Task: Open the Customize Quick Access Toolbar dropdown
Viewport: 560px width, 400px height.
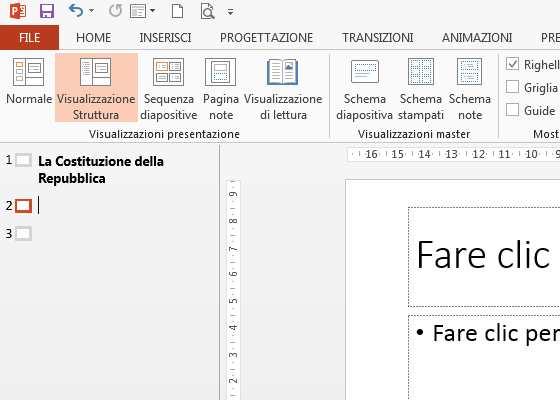Action: [x=230, y=12]
